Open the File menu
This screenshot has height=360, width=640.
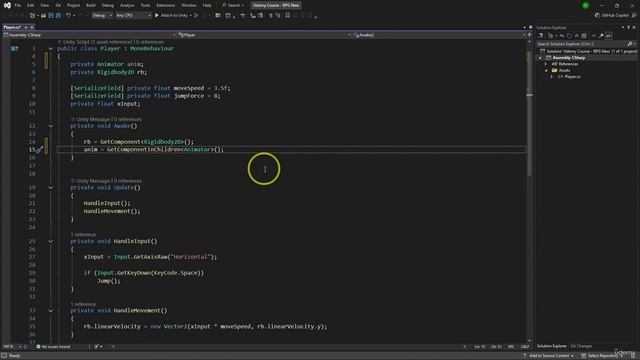click(18, 5)
